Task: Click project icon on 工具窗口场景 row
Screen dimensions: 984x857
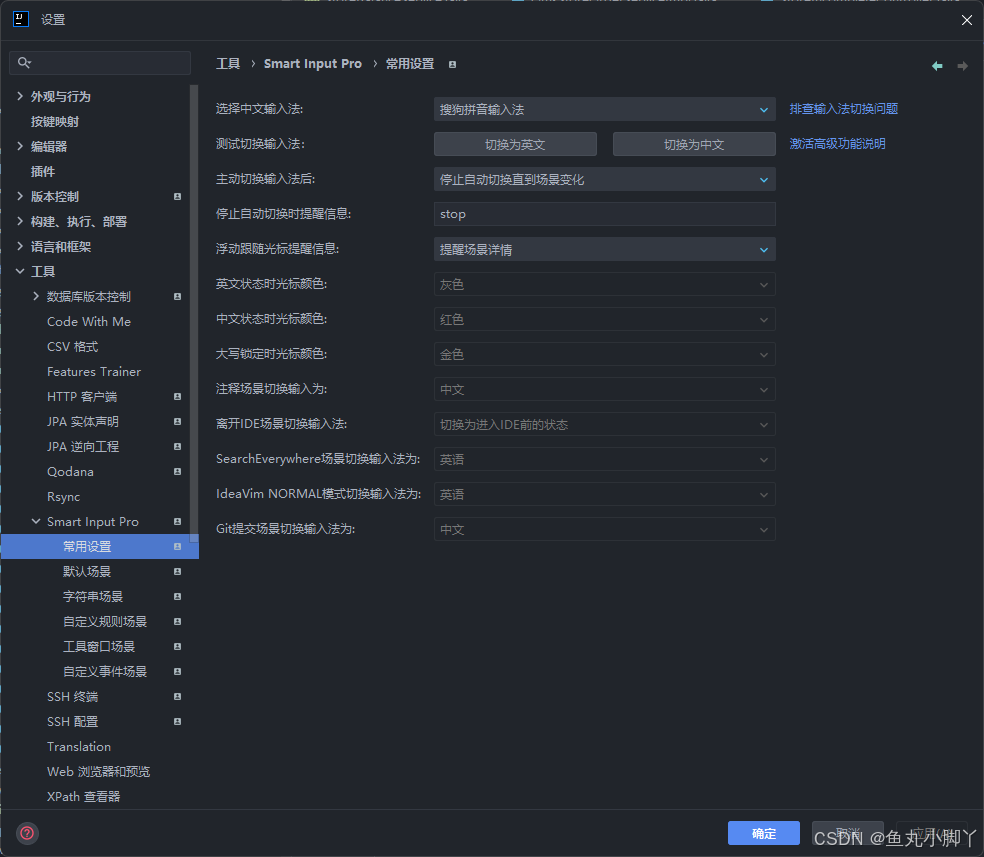Action: pos(178,647)
